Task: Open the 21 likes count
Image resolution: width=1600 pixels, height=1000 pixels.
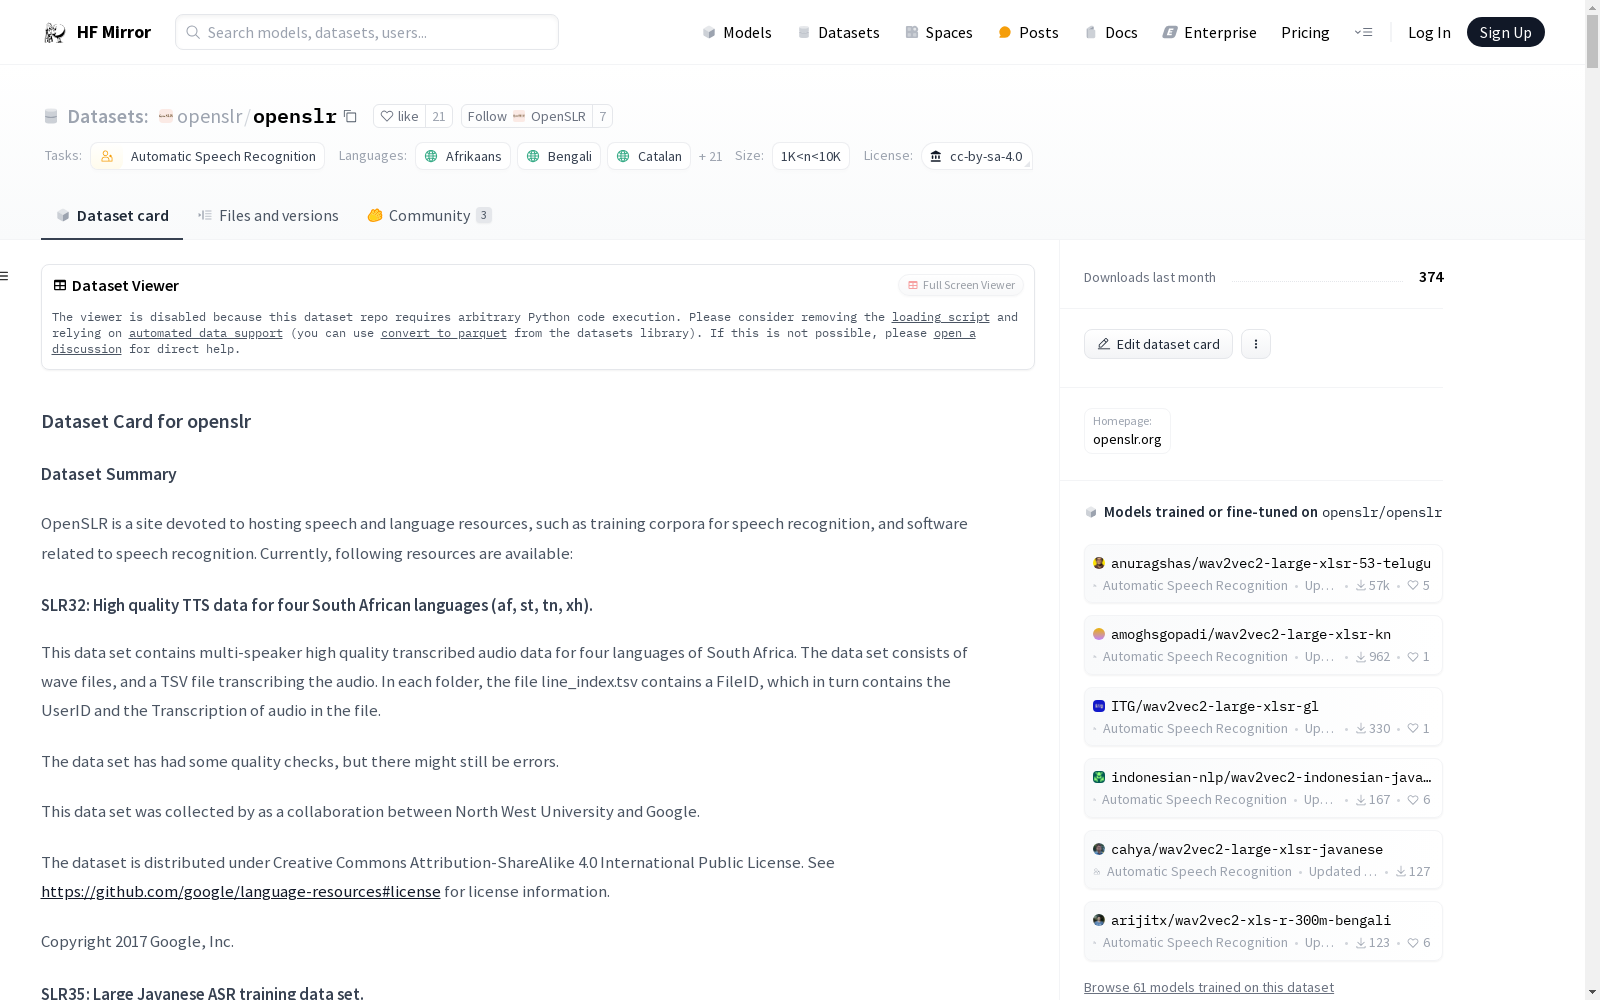Action: (439, 116)
